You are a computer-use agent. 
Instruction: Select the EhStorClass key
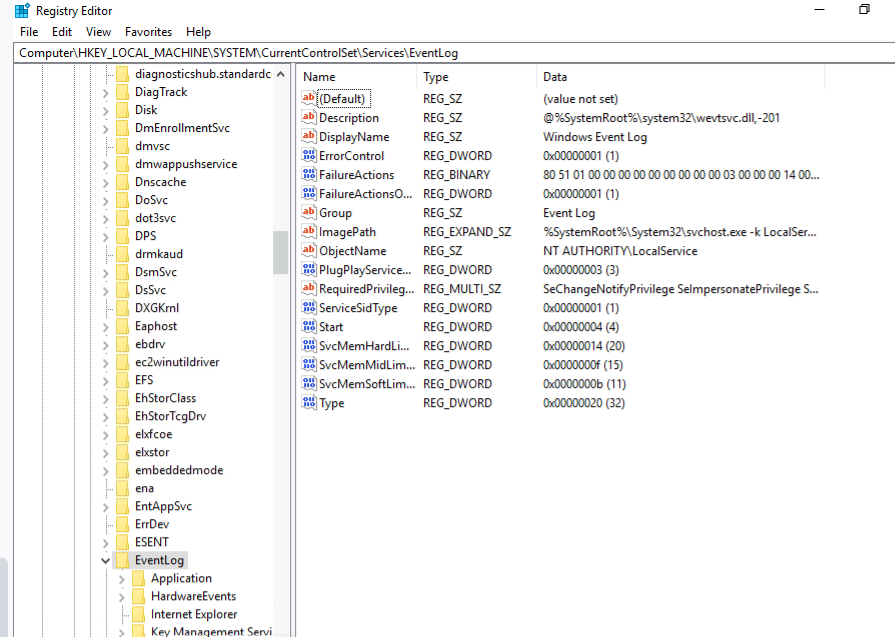tap(165, 398)
